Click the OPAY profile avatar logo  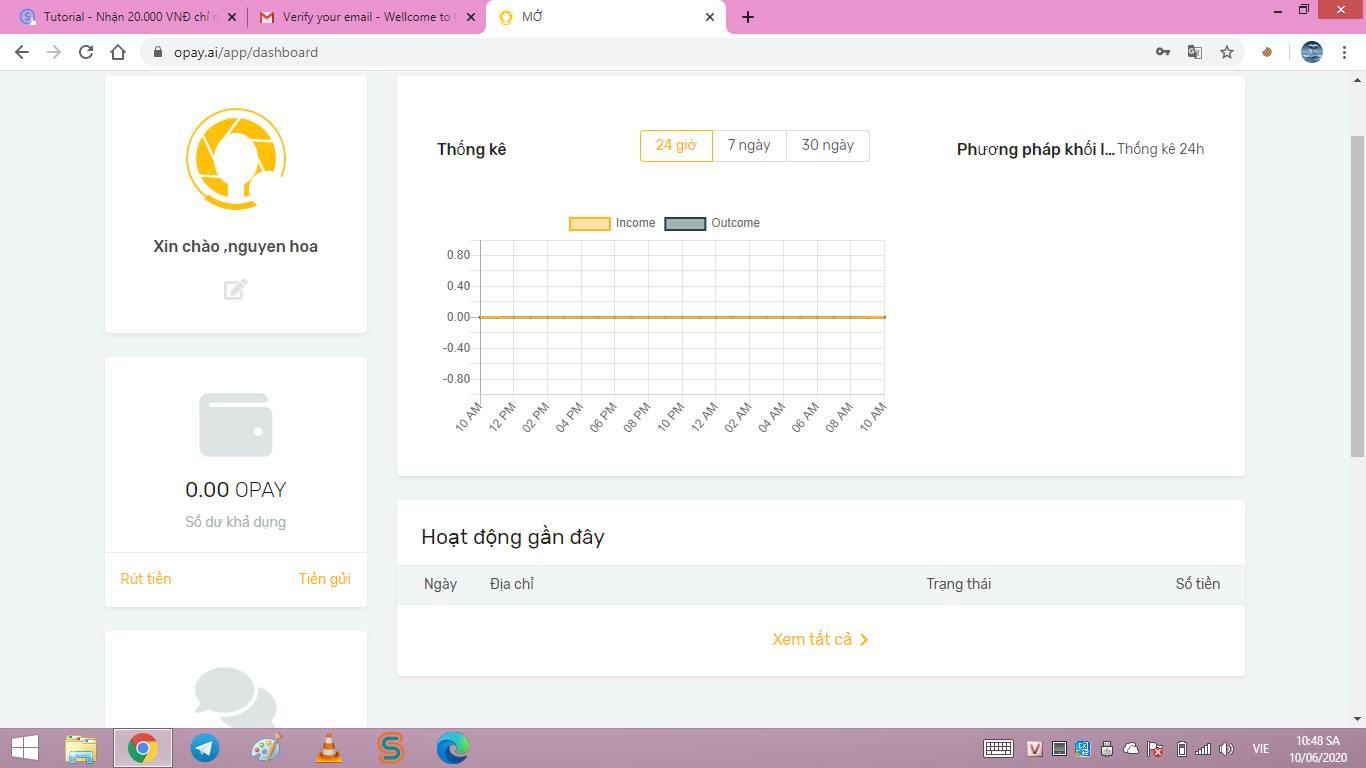click(x=236, y=159)
